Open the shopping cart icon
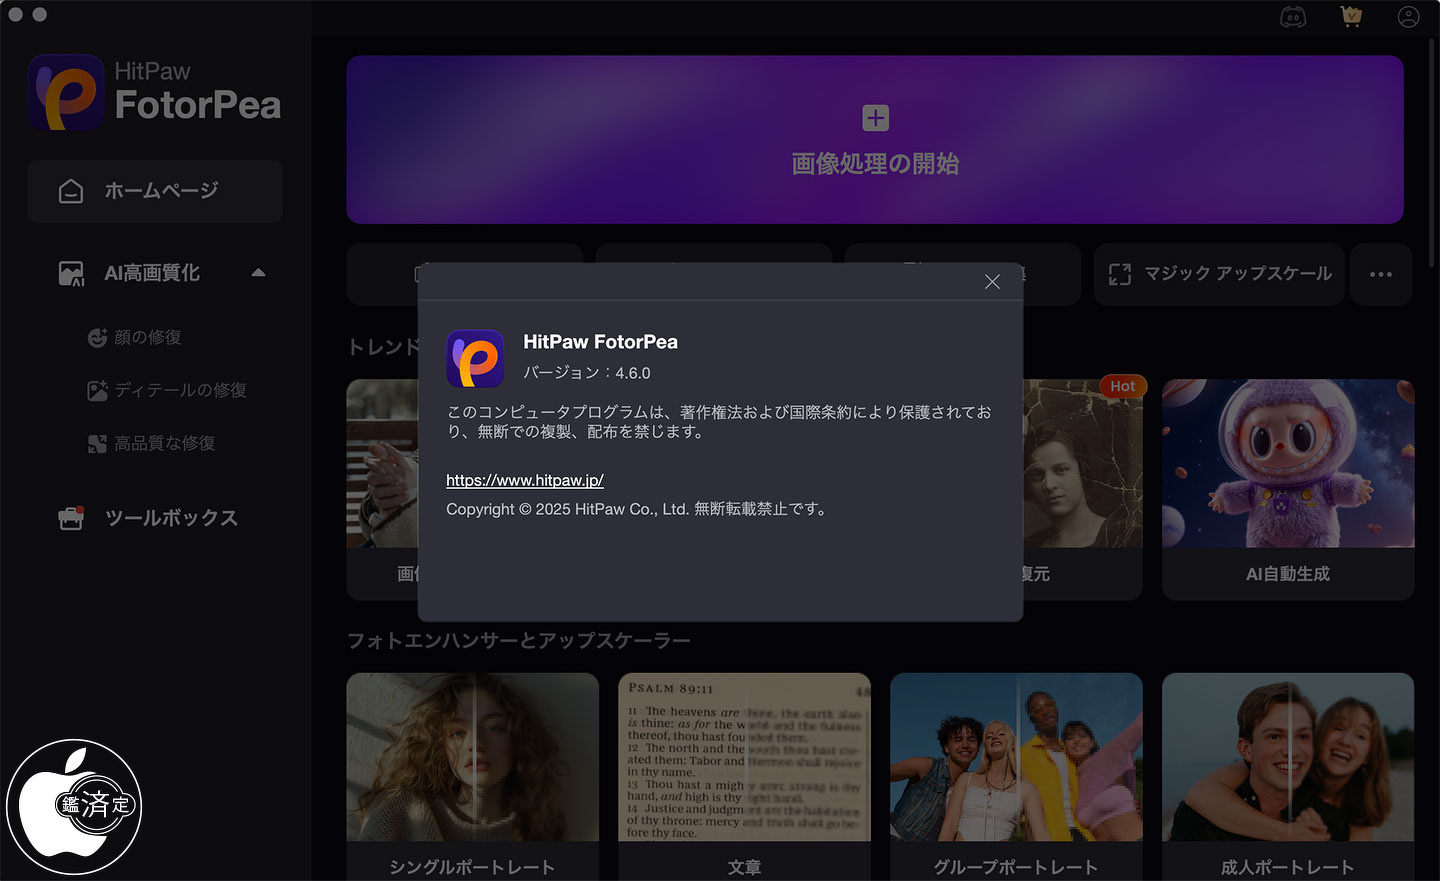This screenshot has width=1440, height=881. pyautogui.click(x=1351, y=17)
